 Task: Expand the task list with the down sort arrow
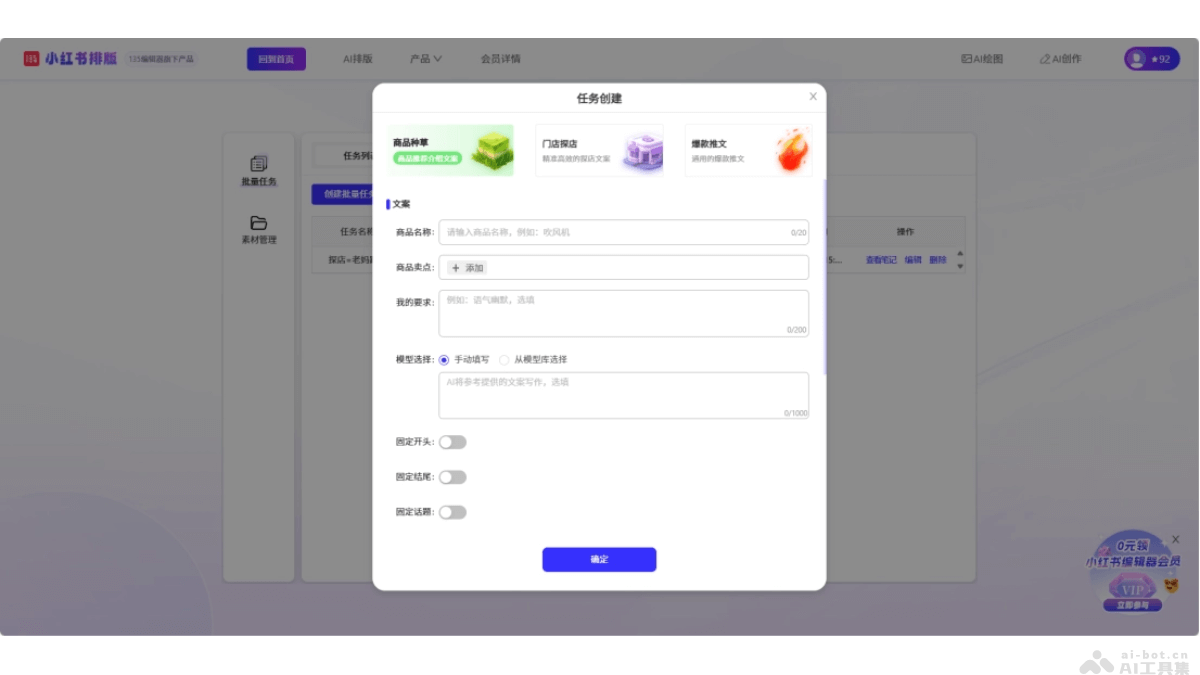960,267
